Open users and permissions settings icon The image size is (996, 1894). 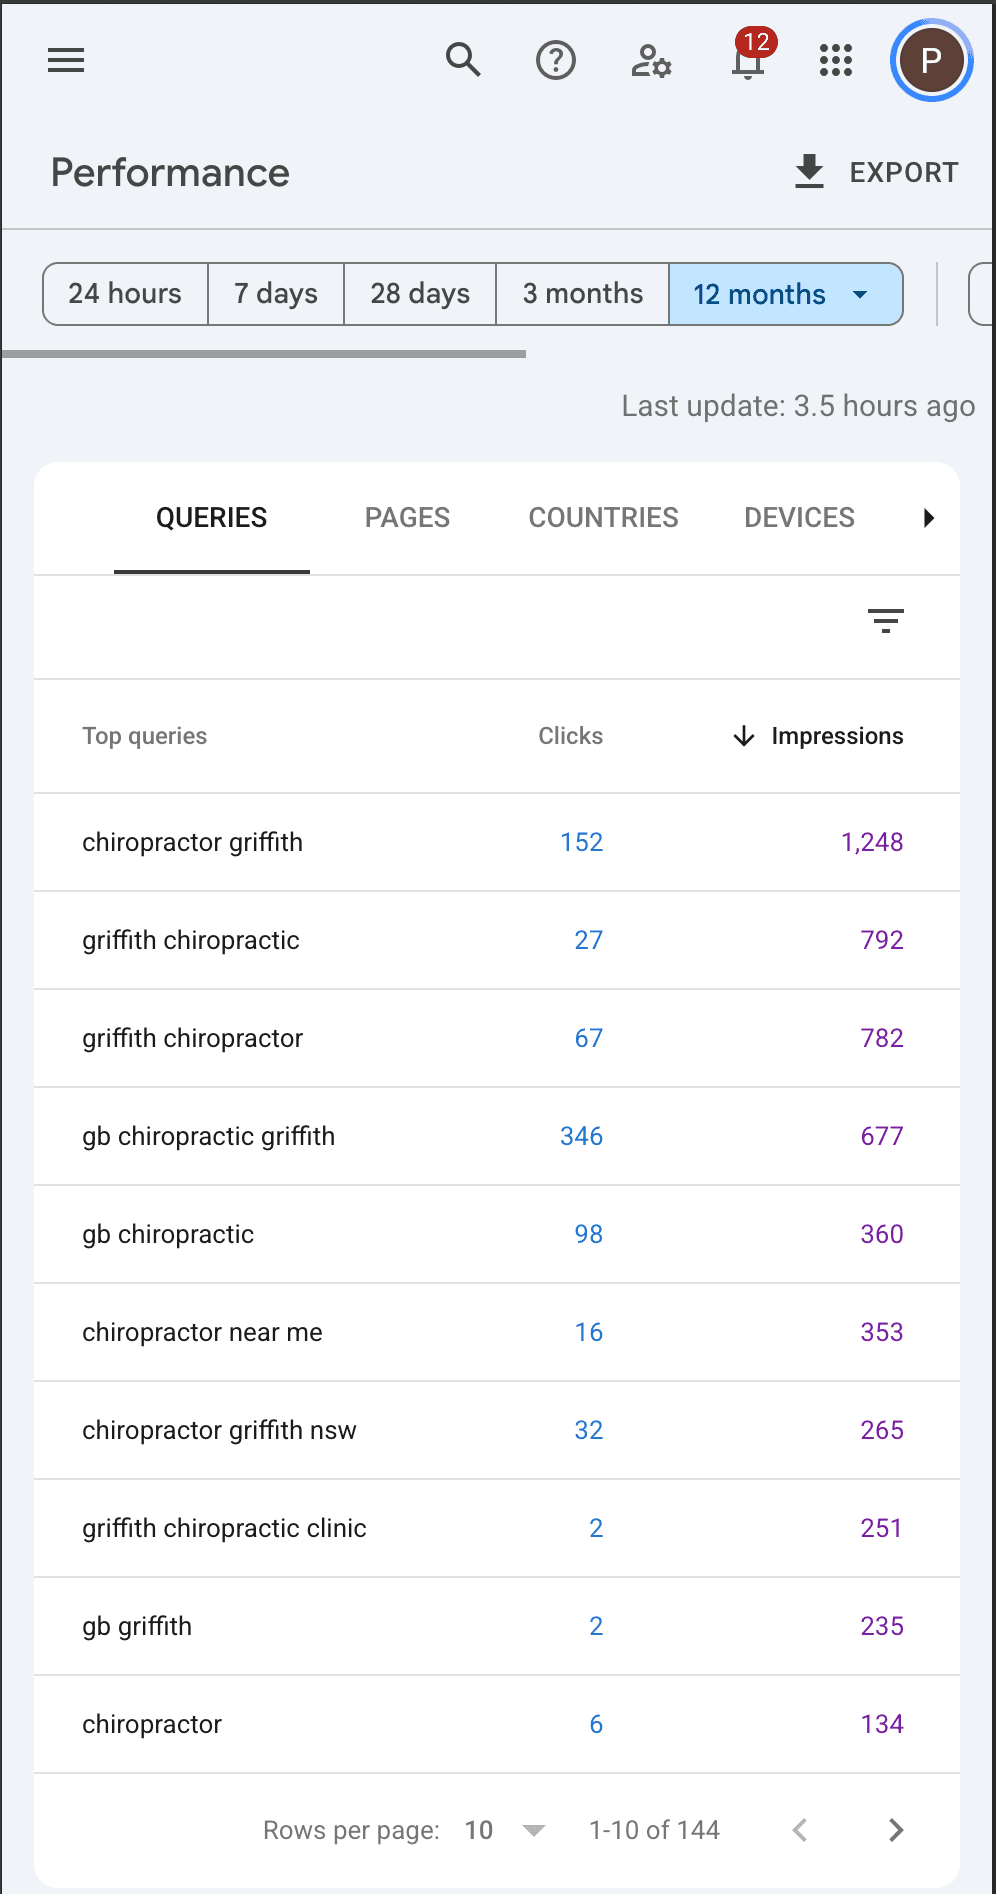pyautogui.click(x=651, y=60)
